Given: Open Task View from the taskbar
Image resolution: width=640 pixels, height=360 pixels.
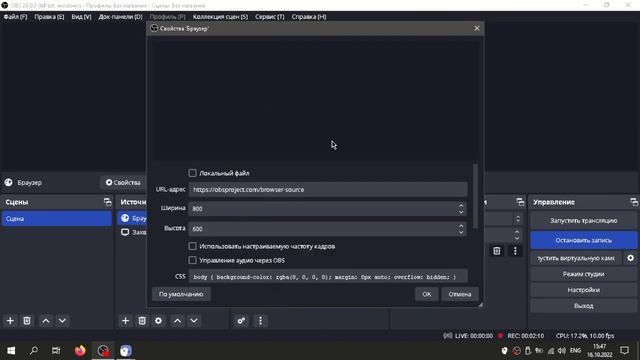Looking at the screenshot, I should click(56, 351).
